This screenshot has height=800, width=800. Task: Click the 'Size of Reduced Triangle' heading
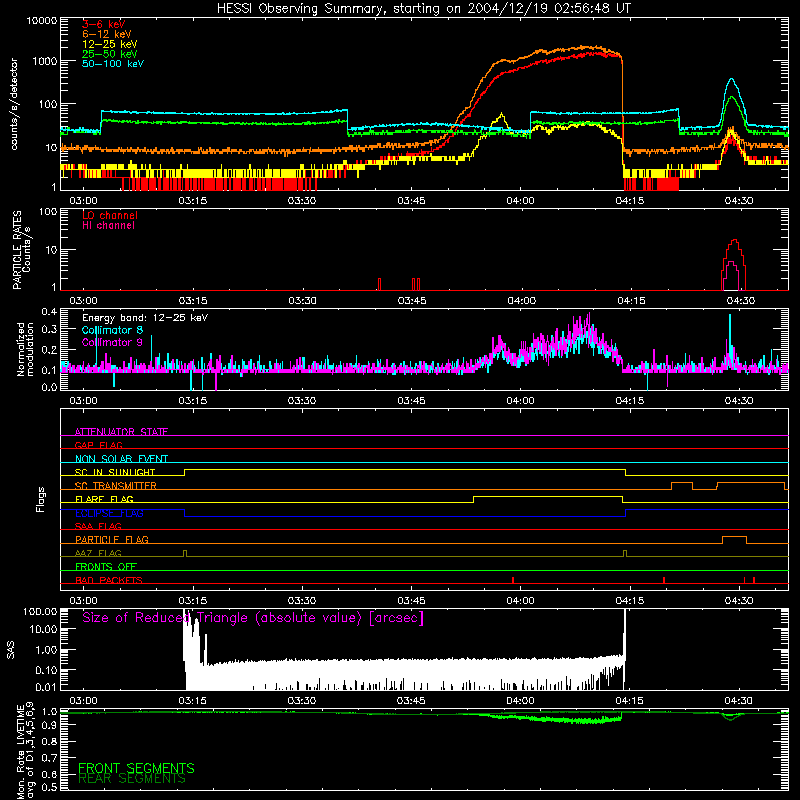253,618
